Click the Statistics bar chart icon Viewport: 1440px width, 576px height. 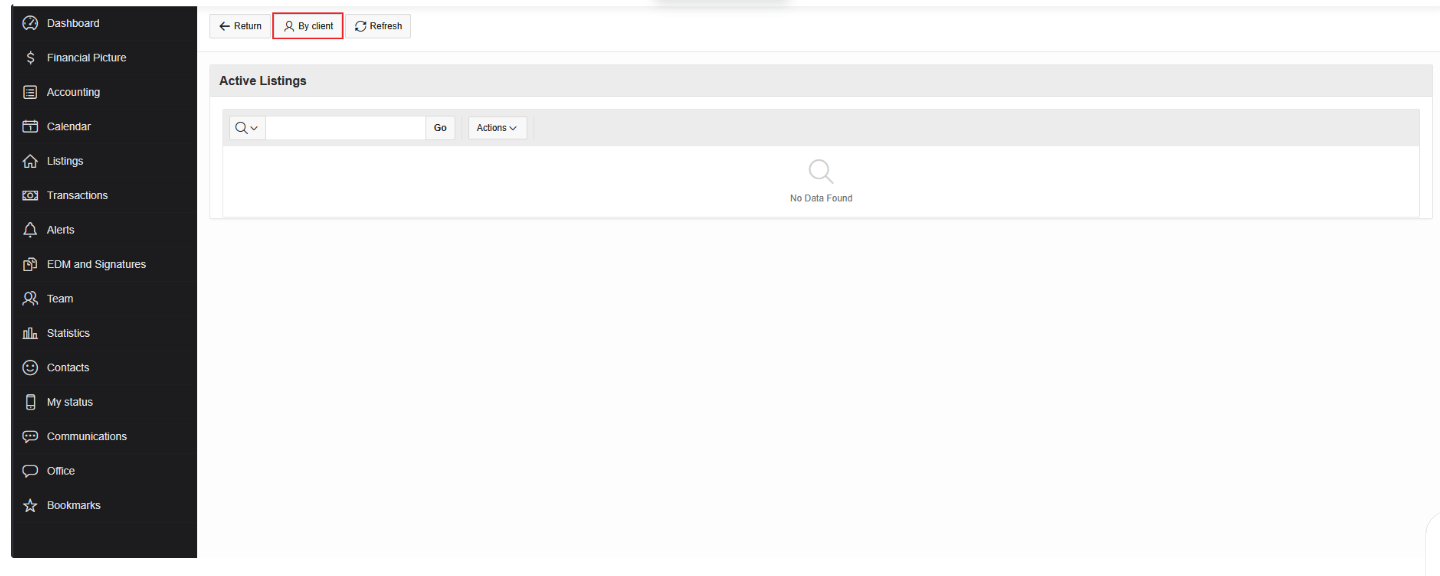pos(30,333)
